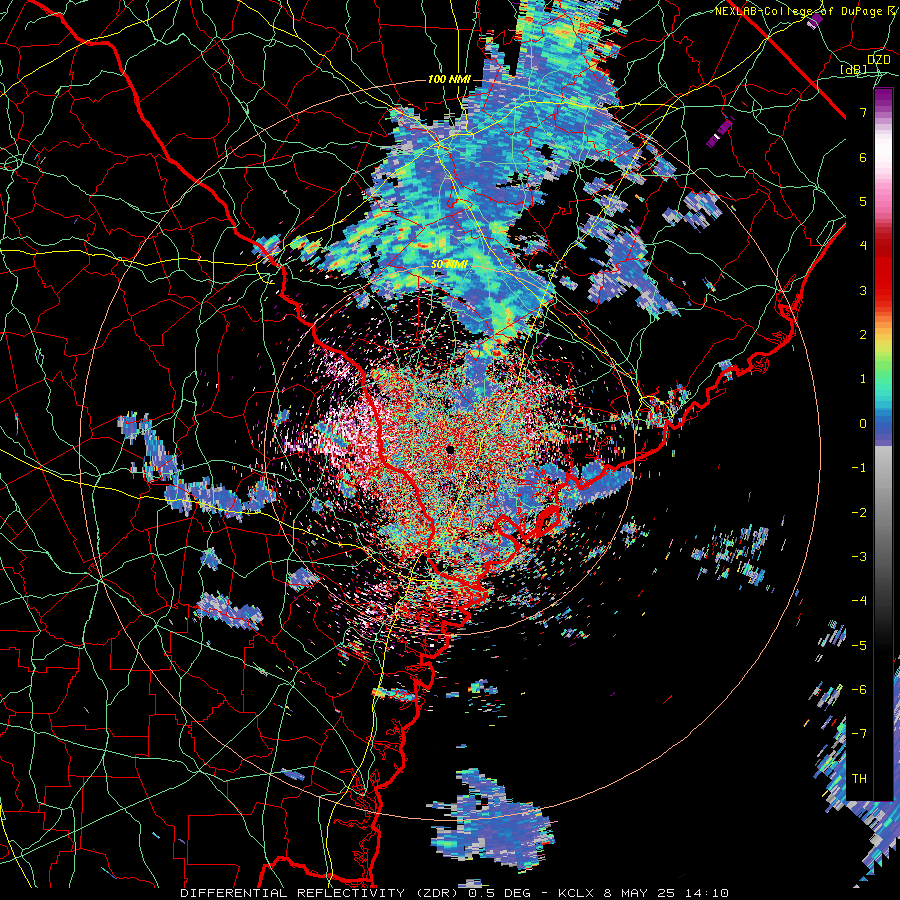The height and width of the screenshot is (900, 900).
Task: Click the "TH" threshold label on the scale
Action: (x=859, y=778)
